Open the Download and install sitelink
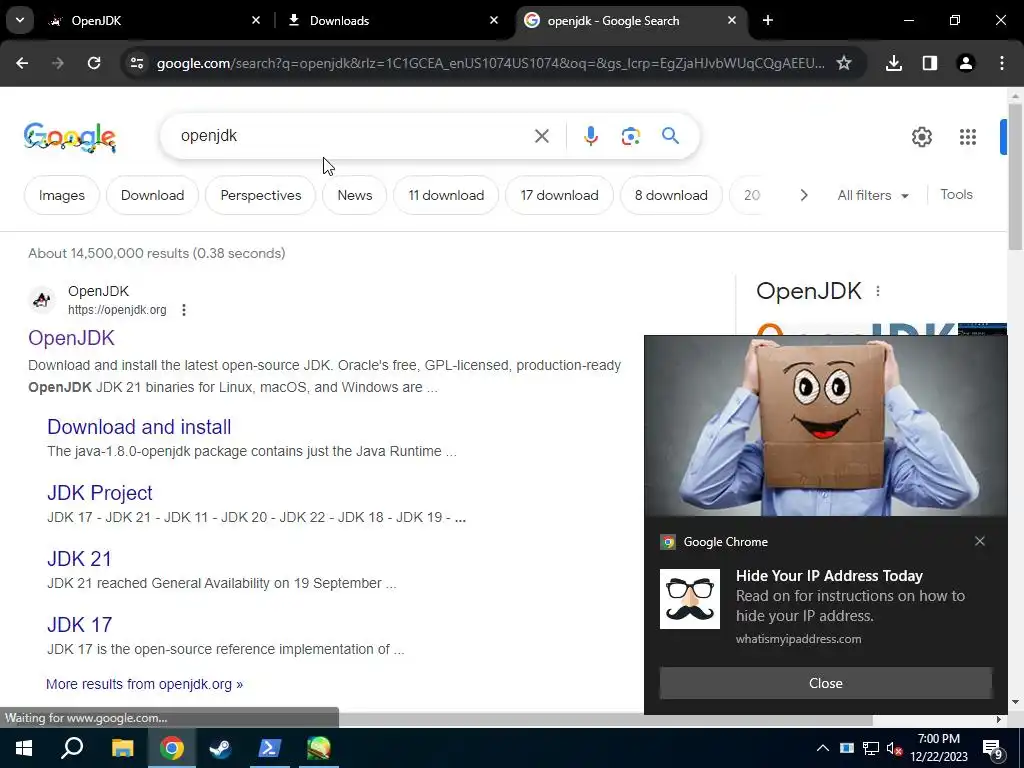1024x768 pixels. pyautogui.click(x=139, y=426)
